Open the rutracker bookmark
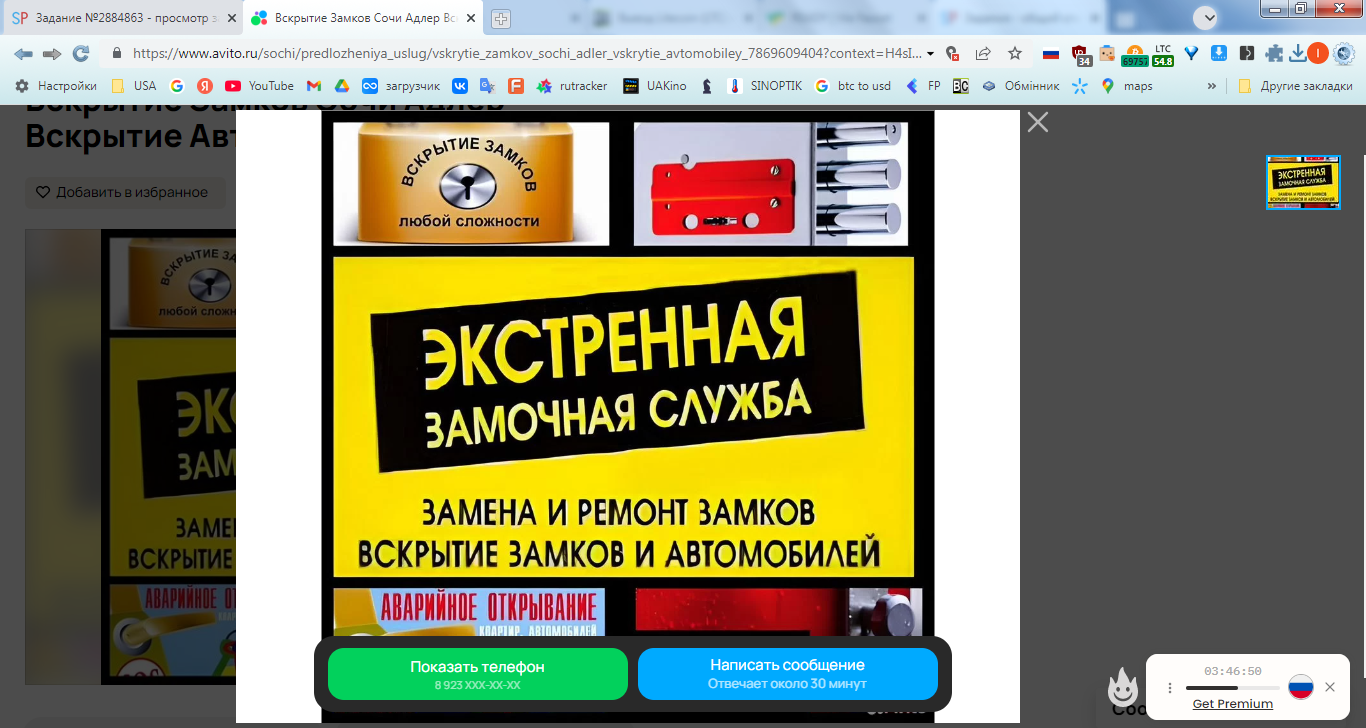This screenshot has height=728, width=1366. point(572,86)
